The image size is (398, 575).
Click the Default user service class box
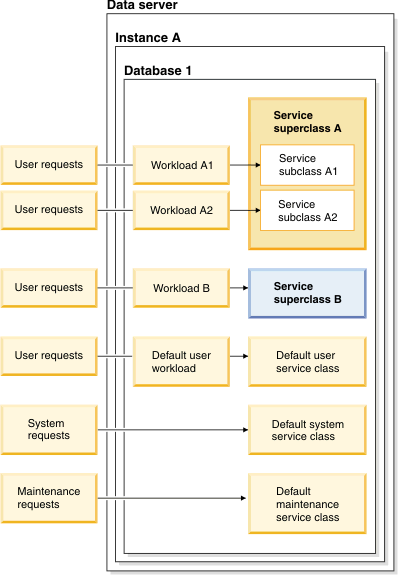click(x=307, y=362)
